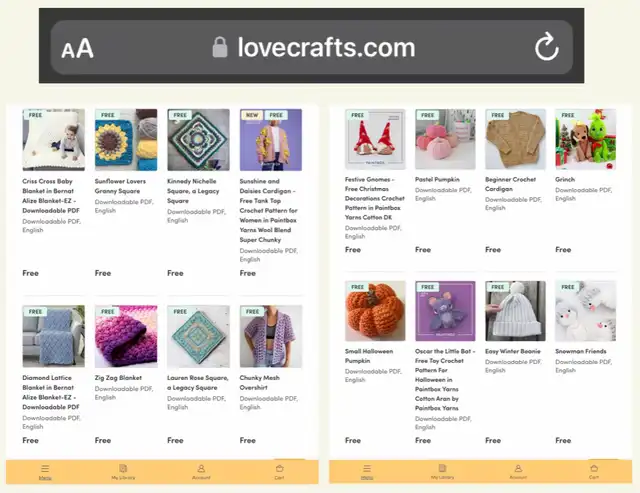Select the Zig Zag Blanket thumbnail
This screenshot has height=493, width=640.
coord(125,337)
